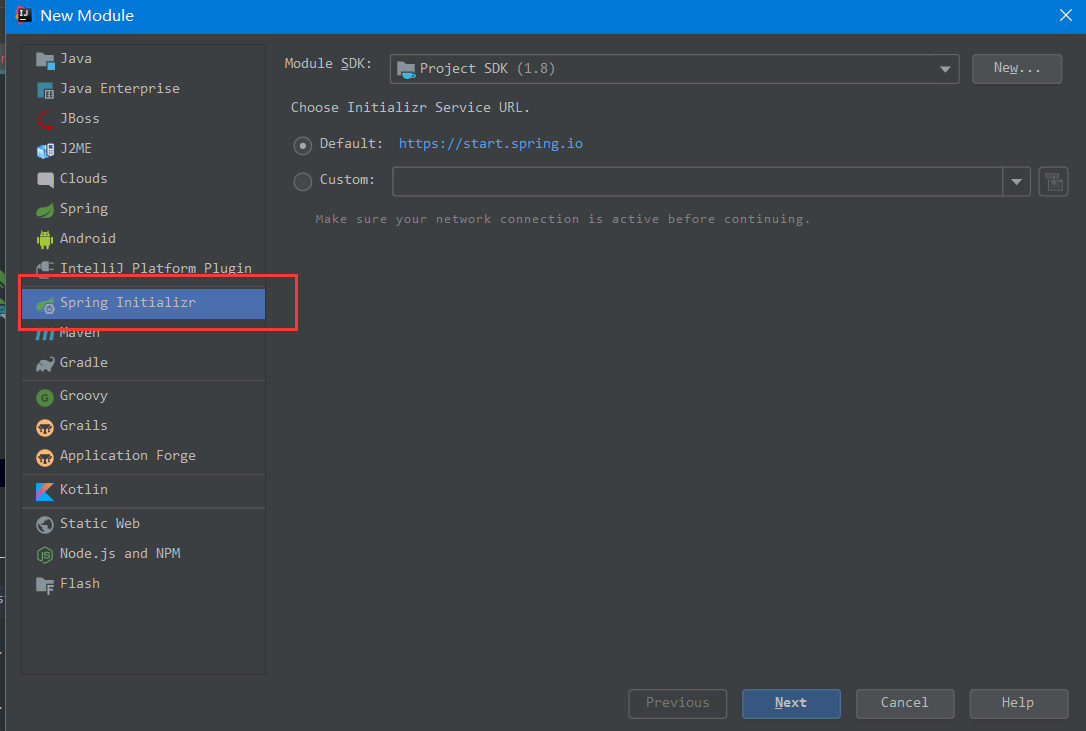Viewport: 1086px width, 731px height.
Task: Click the Static Web globe icon
Action: pos(45,525)
